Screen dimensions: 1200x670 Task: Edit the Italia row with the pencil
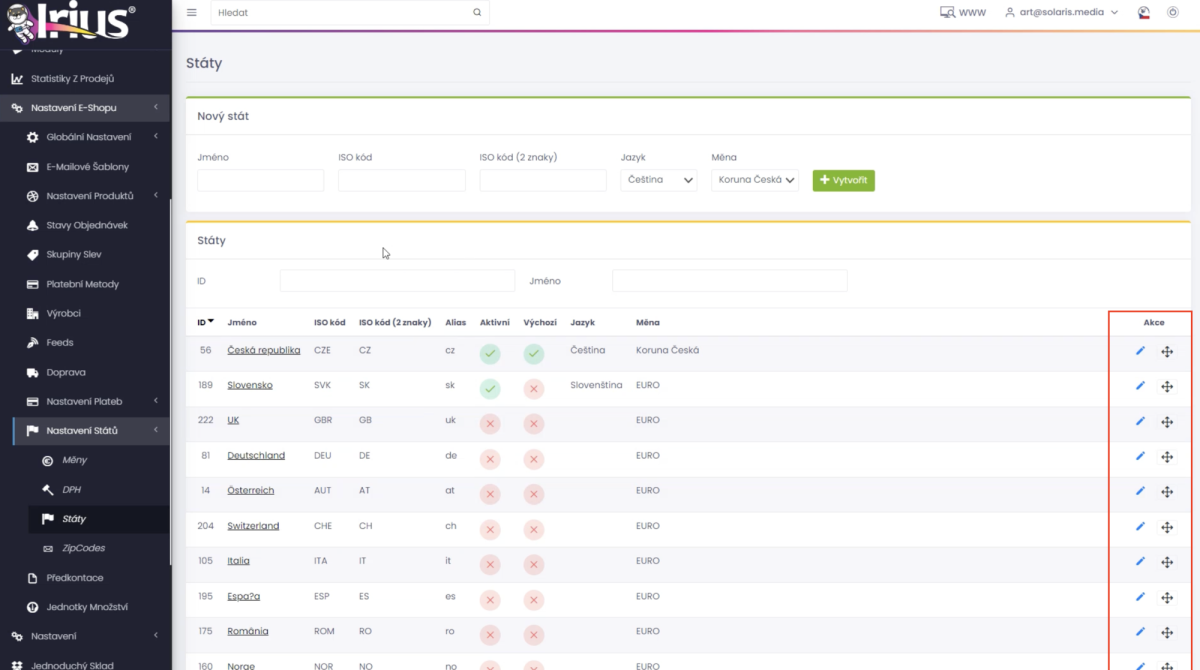click(x=1140, y=561)
